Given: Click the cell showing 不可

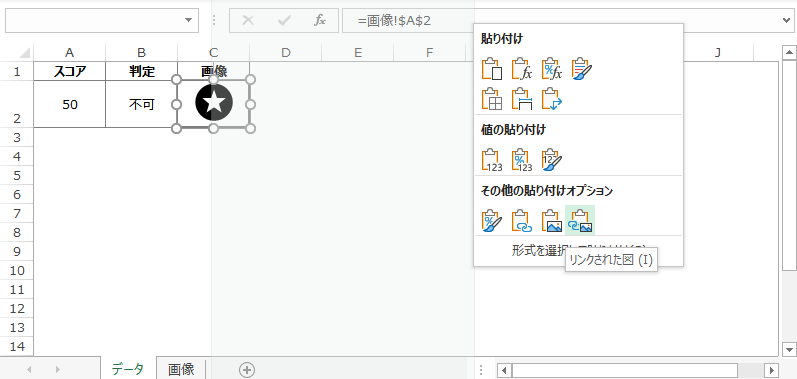Looking at the screenshot, I should (142, 104).
